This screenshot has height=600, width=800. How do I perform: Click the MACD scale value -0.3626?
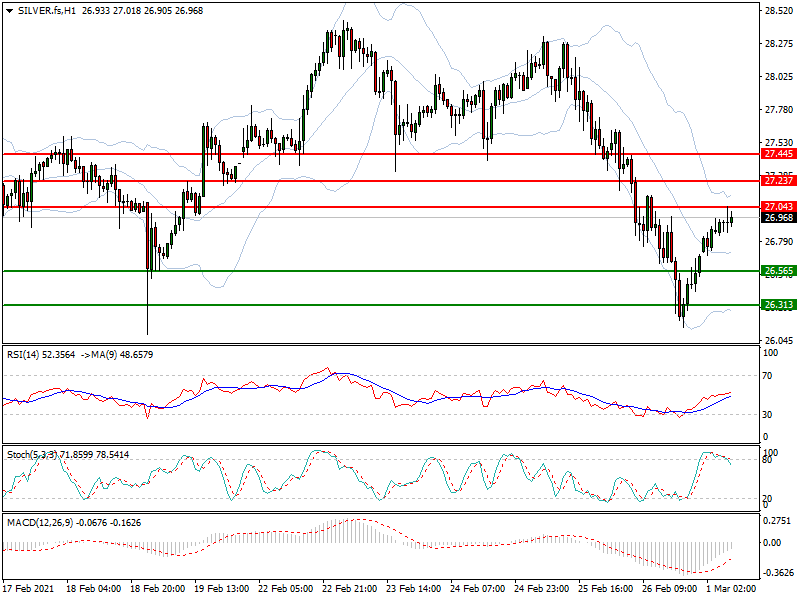coord(779,573)
